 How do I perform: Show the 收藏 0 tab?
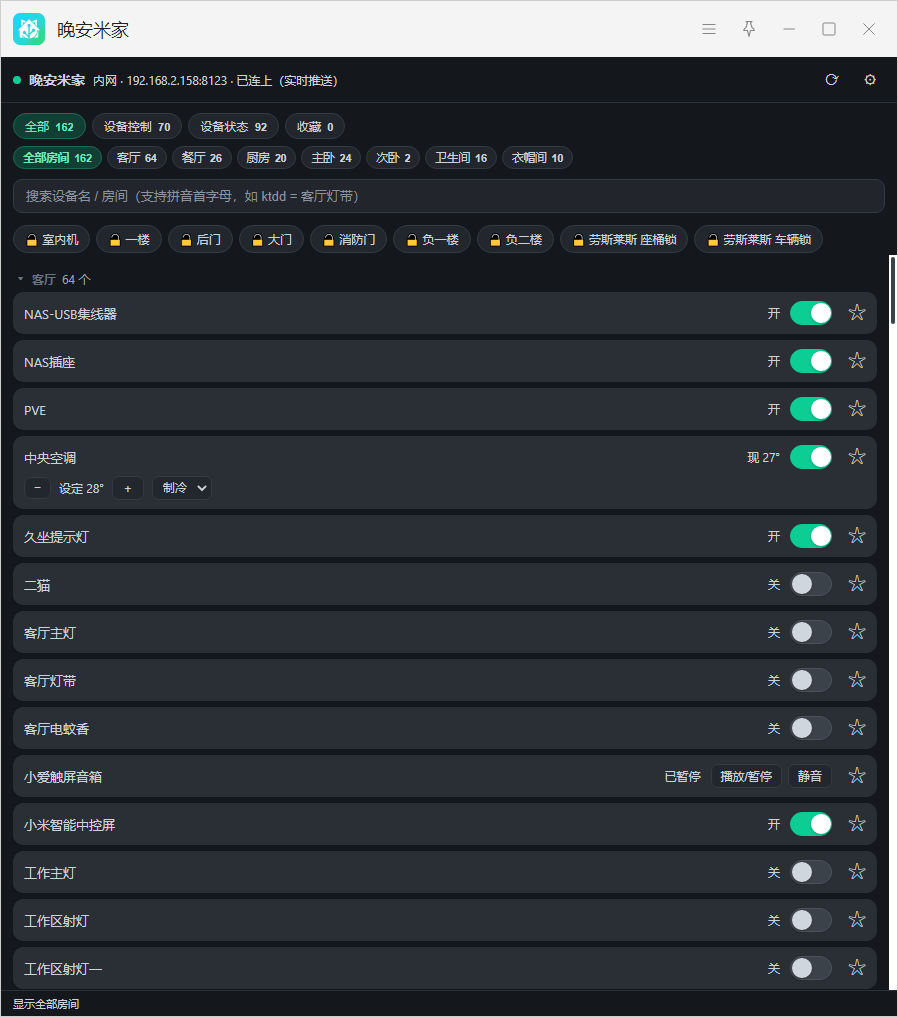tap(315, 126)
